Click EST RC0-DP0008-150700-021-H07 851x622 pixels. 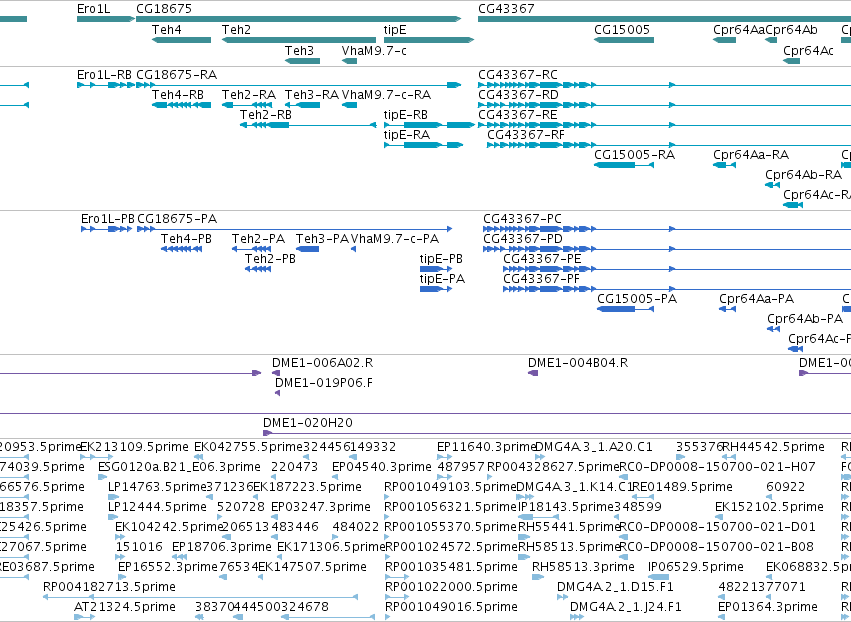[x=717, y=467]
